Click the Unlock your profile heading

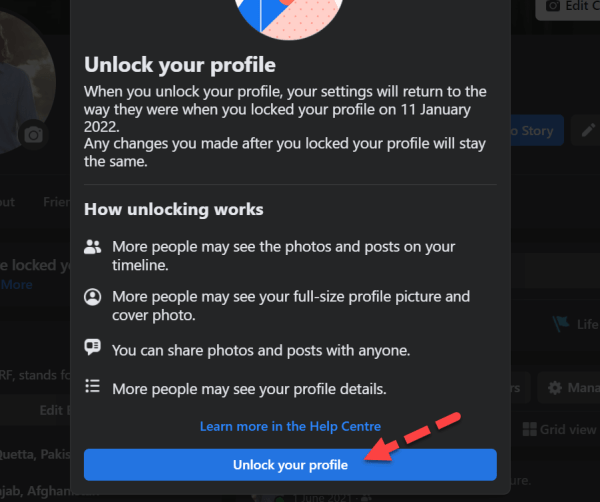180,64
